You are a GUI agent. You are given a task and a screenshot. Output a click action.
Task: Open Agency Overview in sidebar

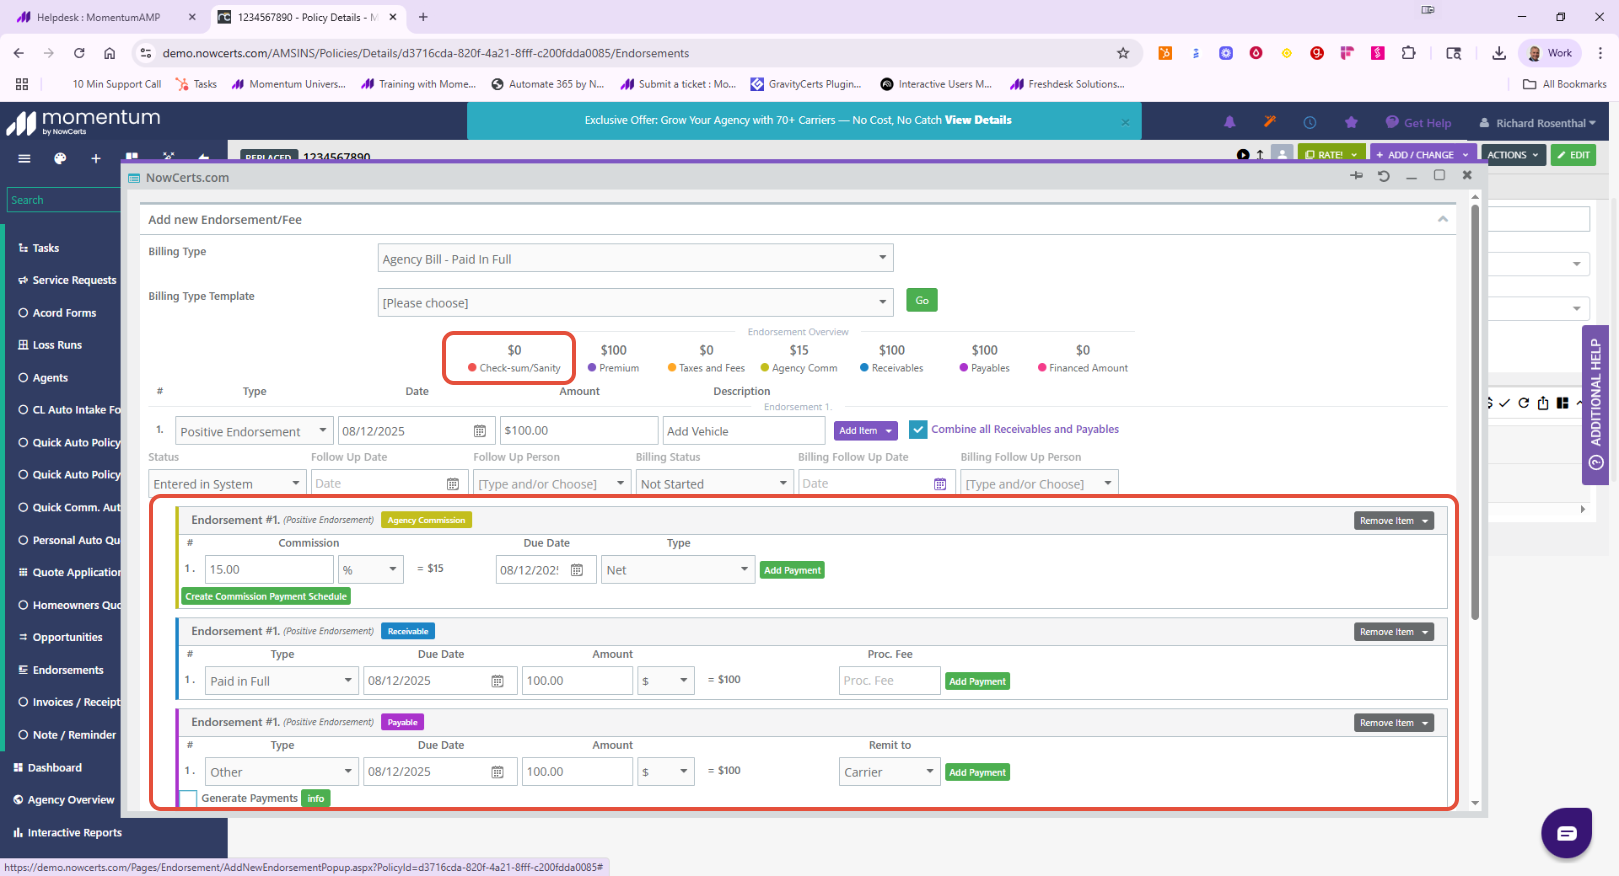click(71, 800)
